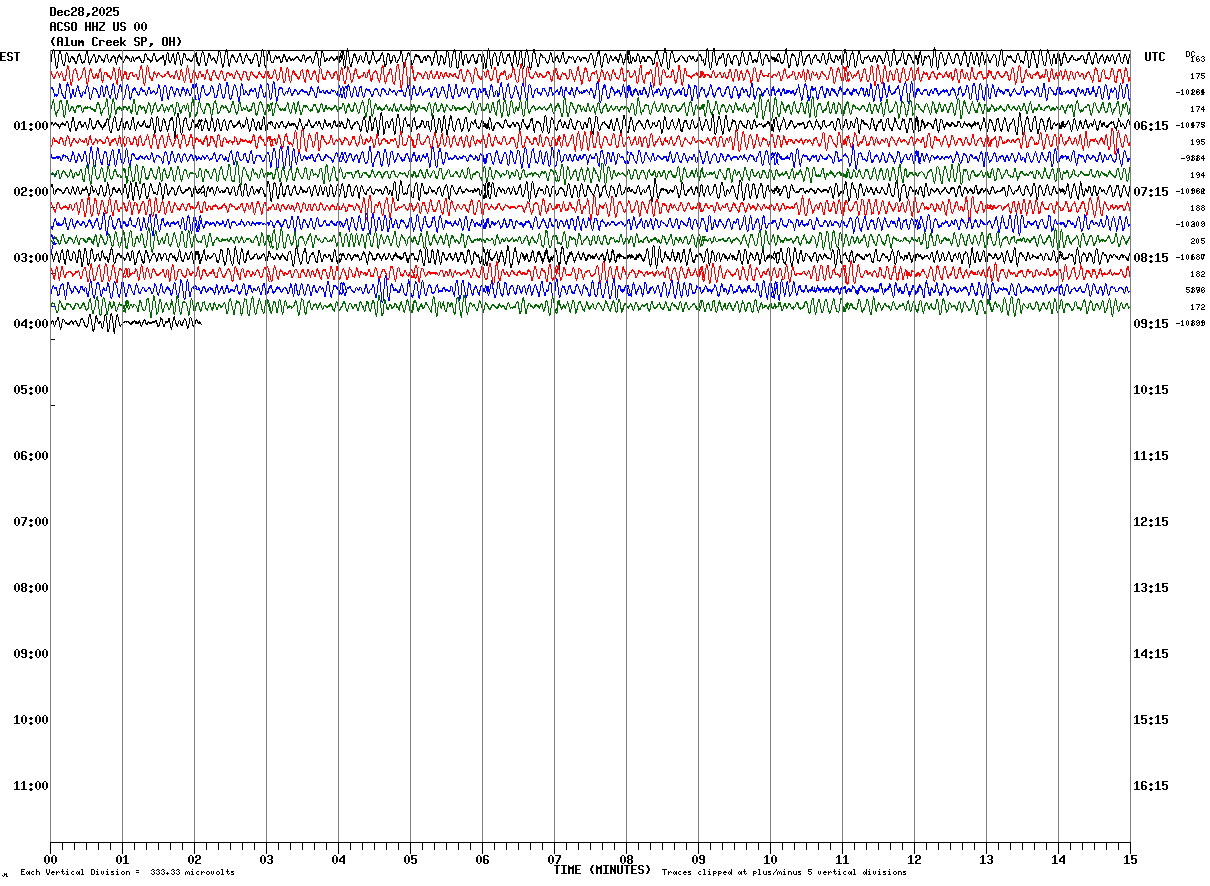Click the 06:15 UTC row label
The height and width of the screenshot is (886, 1210).
tap(1151, 126)
